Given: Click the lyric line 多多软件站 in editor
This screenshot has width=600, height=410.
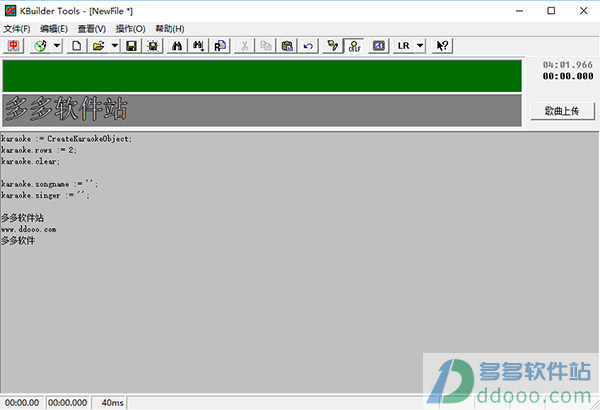Looking at the screenshot, I should tap(22, 218).
